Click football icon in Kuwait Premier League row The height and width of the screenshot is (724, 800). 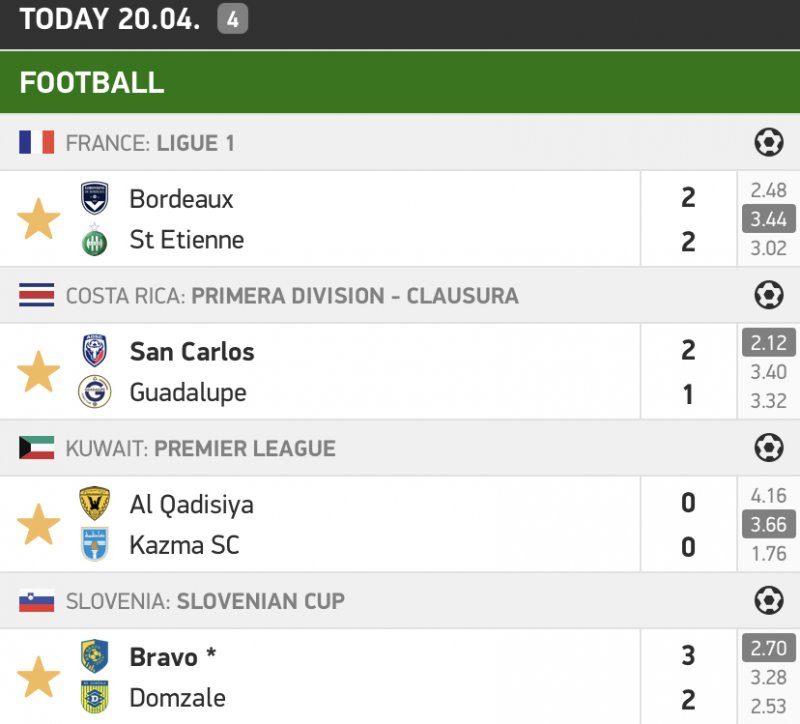pos(768,448)
